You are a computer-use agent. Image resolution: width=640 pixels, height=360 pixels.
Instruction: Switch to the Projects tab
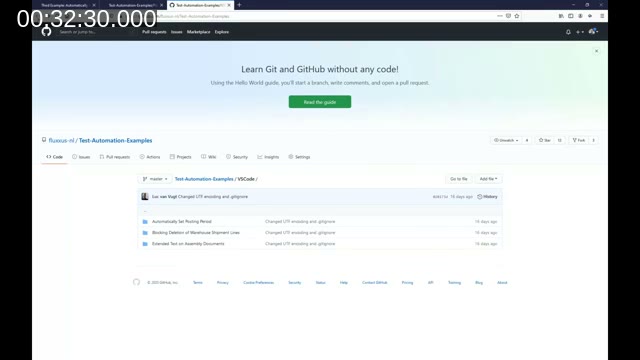[180, 157]
